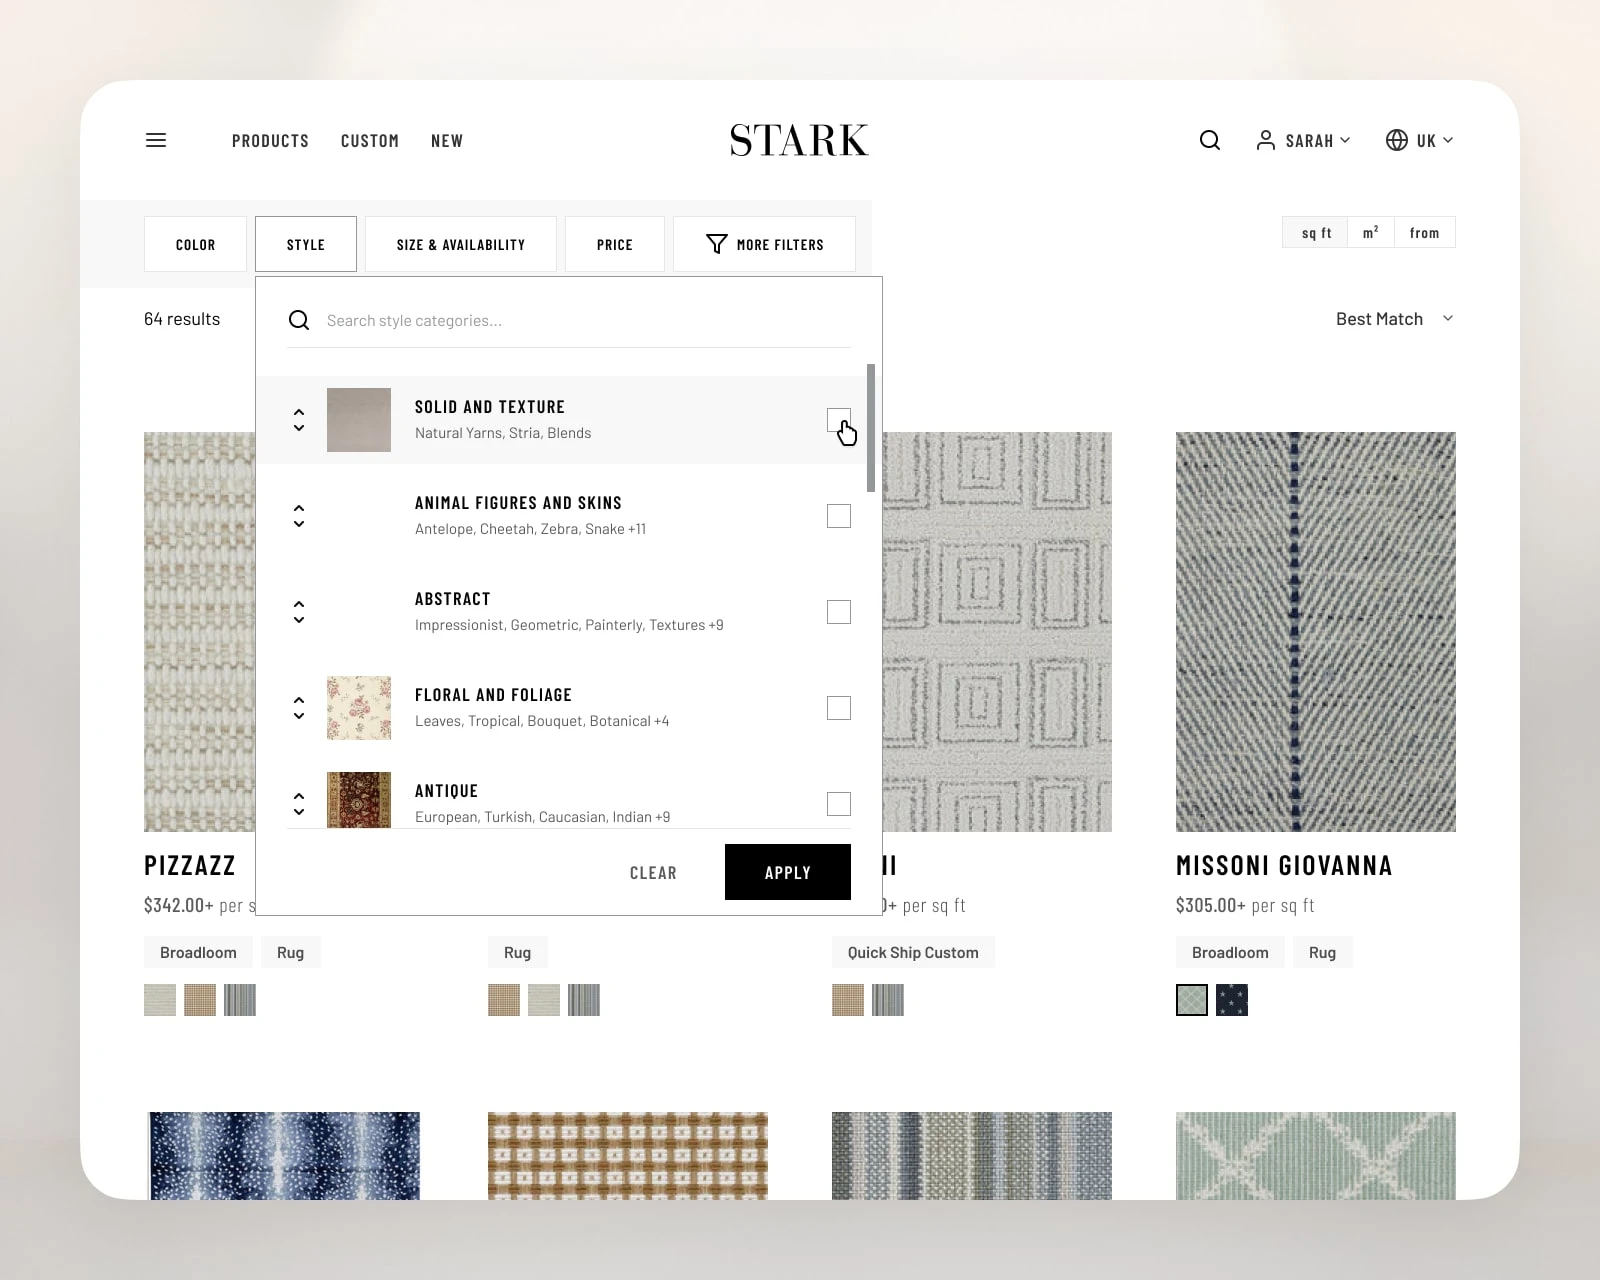Open the UK region dropdown
The height and width of the screenshot is (1280, 1600).
[x=1420, y=140]
